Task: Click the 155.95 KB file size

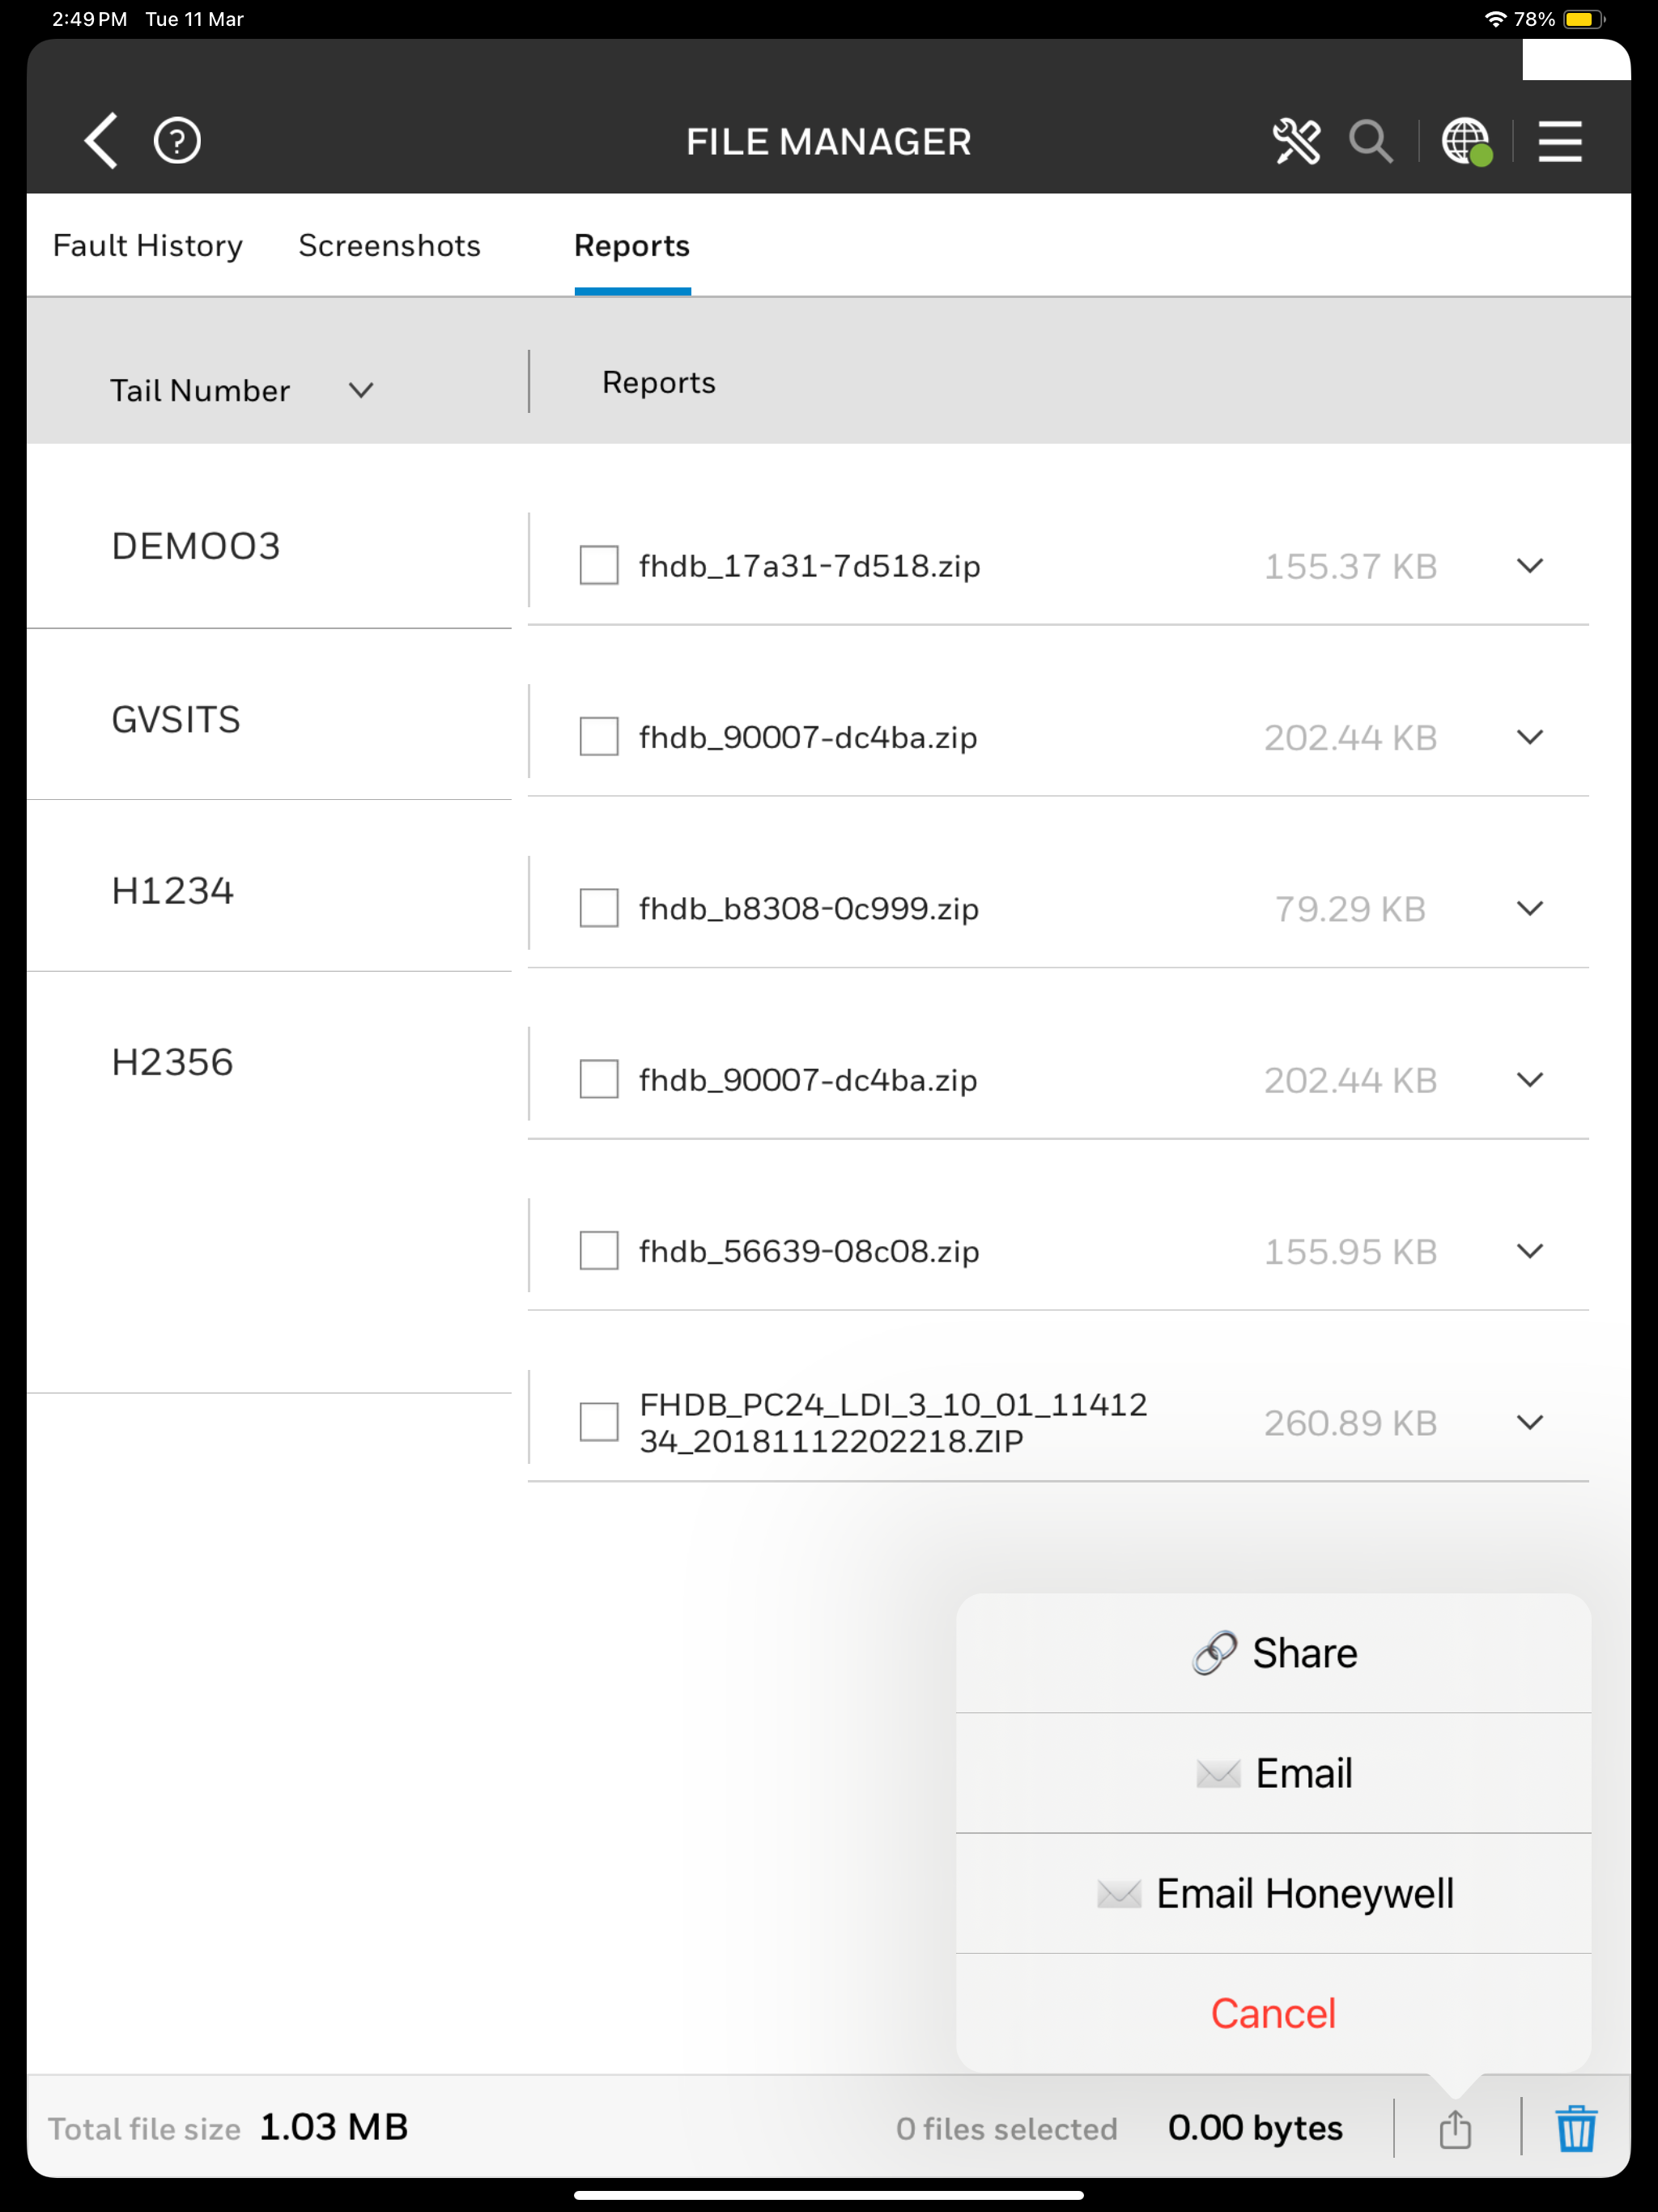Action: [1350, 1252]
